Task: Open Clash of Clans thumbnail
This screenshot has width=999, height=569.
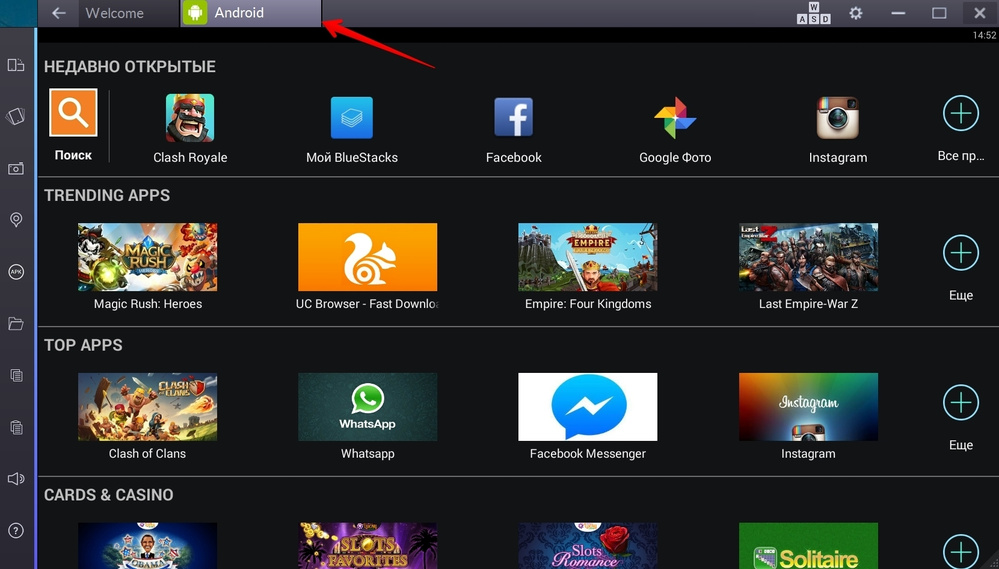Action: pos(147,407)
